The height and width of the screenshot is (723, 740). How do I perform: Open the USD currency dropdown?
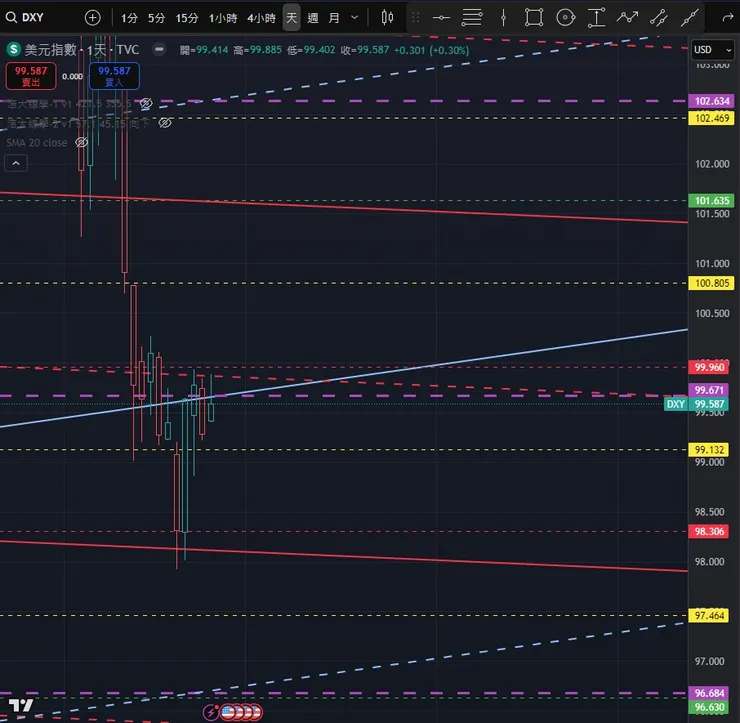[713, 50]
